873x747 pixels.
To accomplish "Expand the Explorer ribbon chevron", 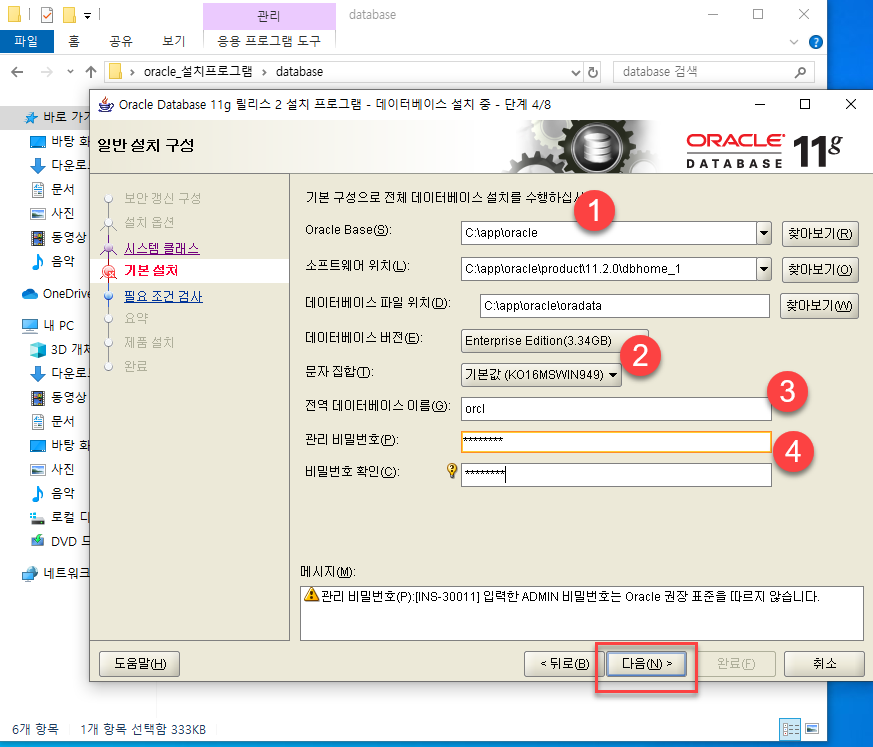I will (x=794, y=42).
